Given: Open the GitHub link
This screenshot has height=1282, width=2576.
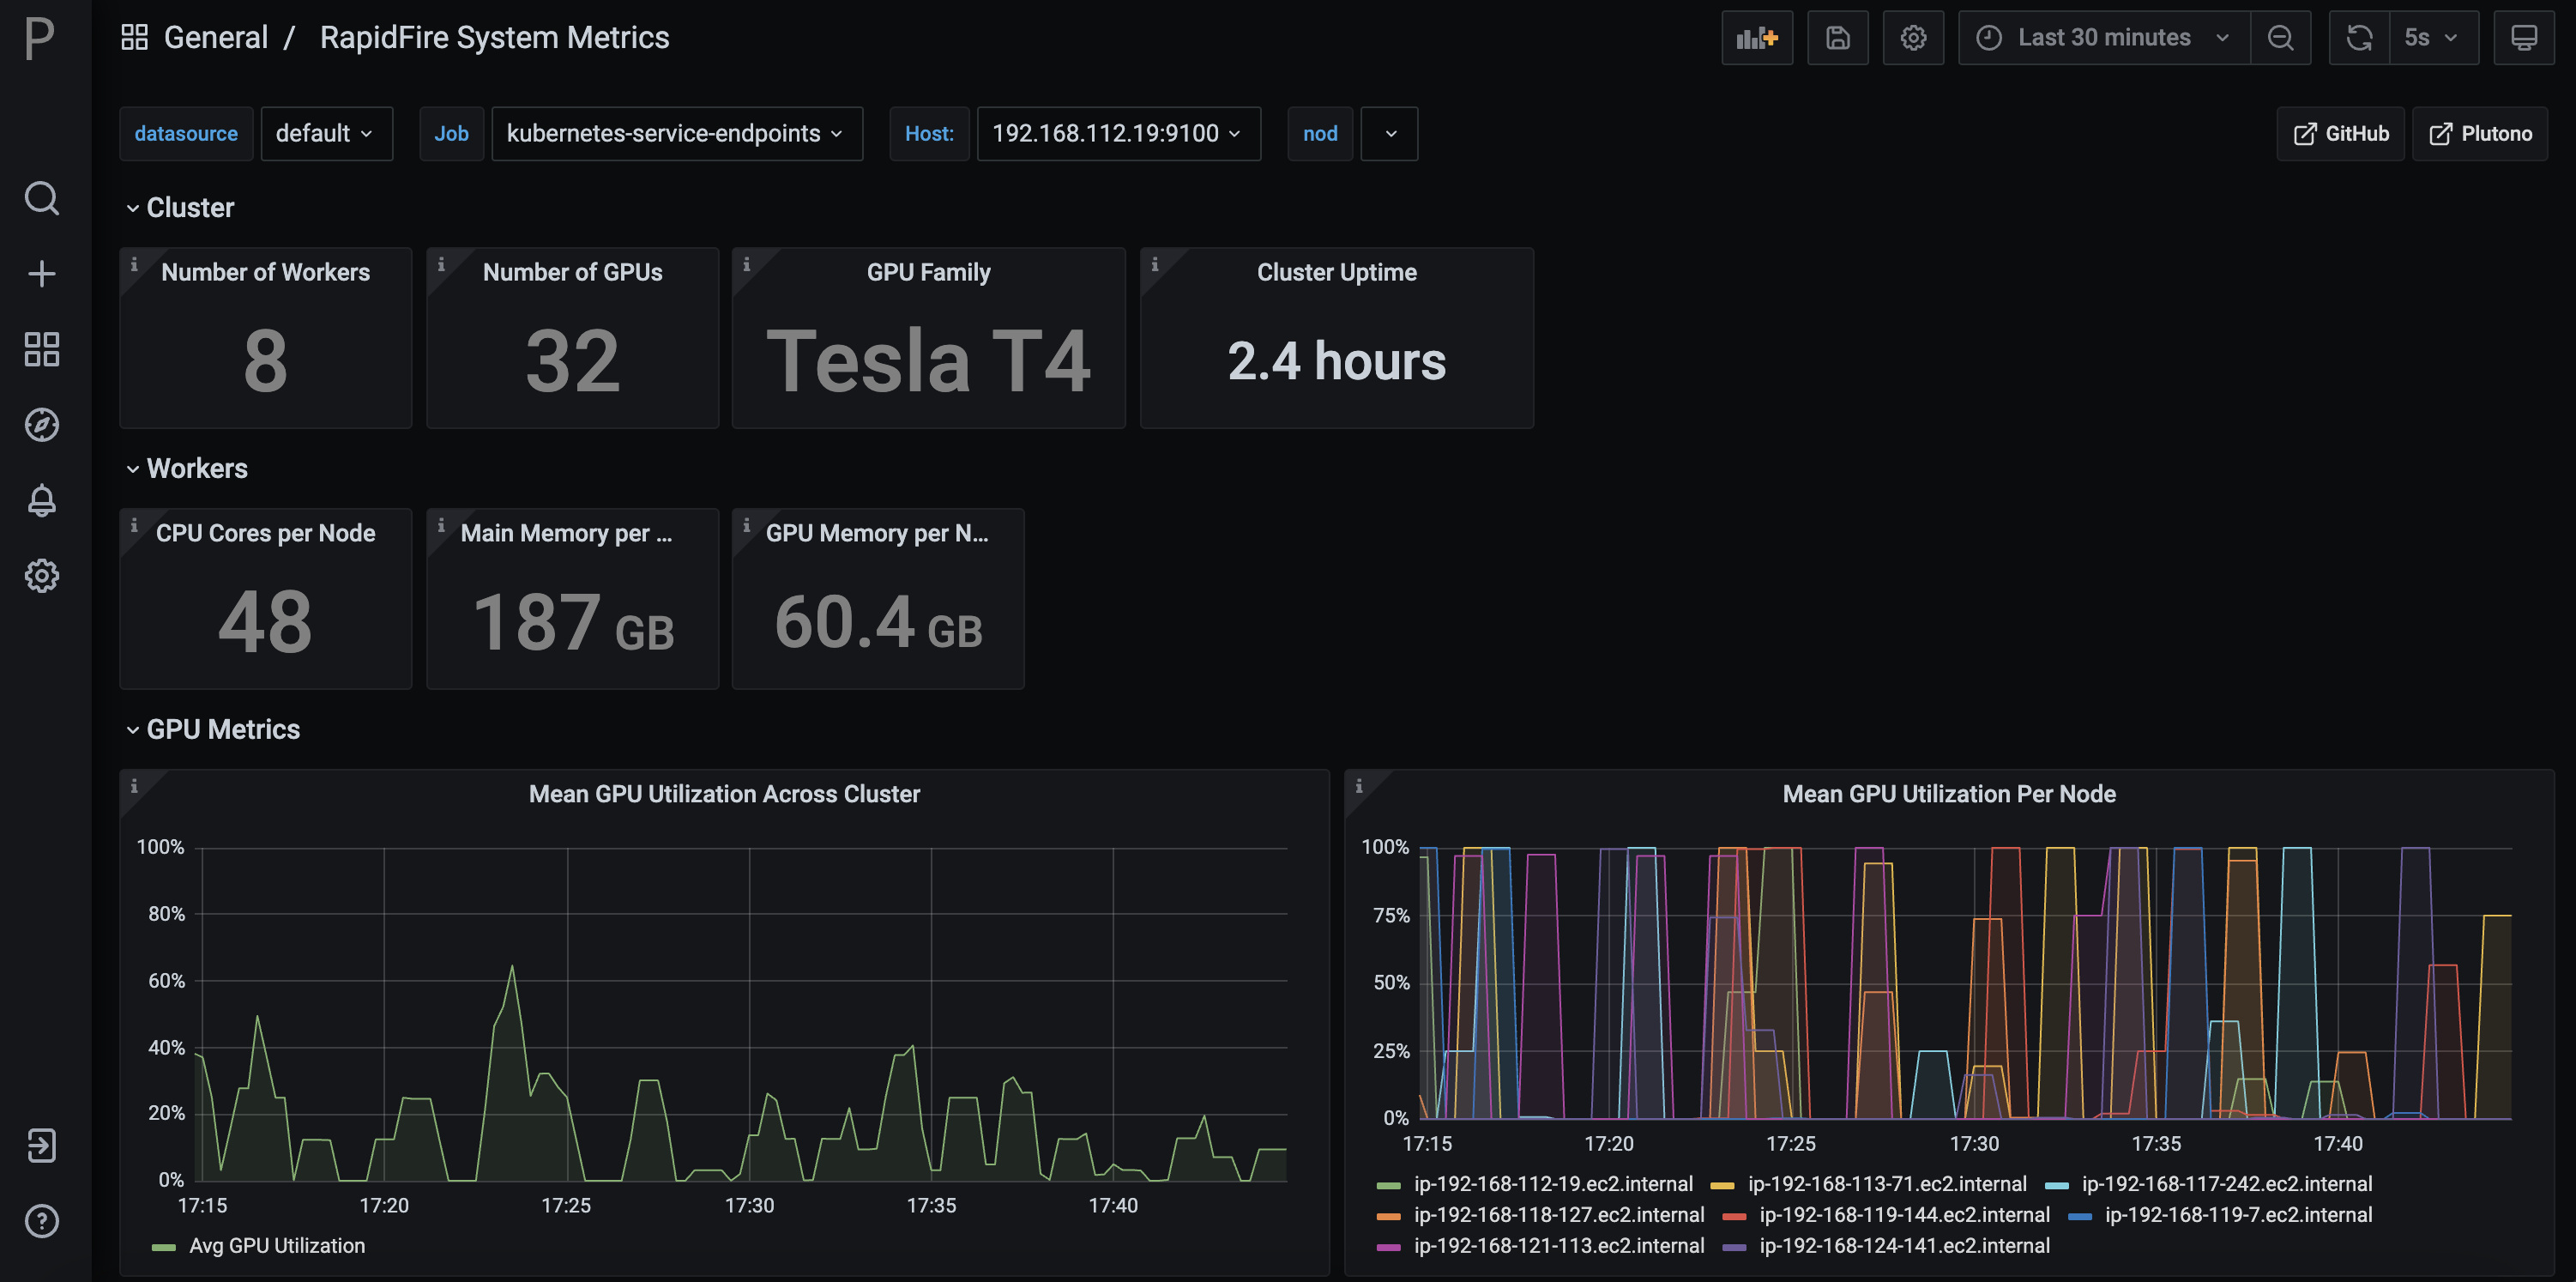Looking at the screenshot, I should (2340, 134).
